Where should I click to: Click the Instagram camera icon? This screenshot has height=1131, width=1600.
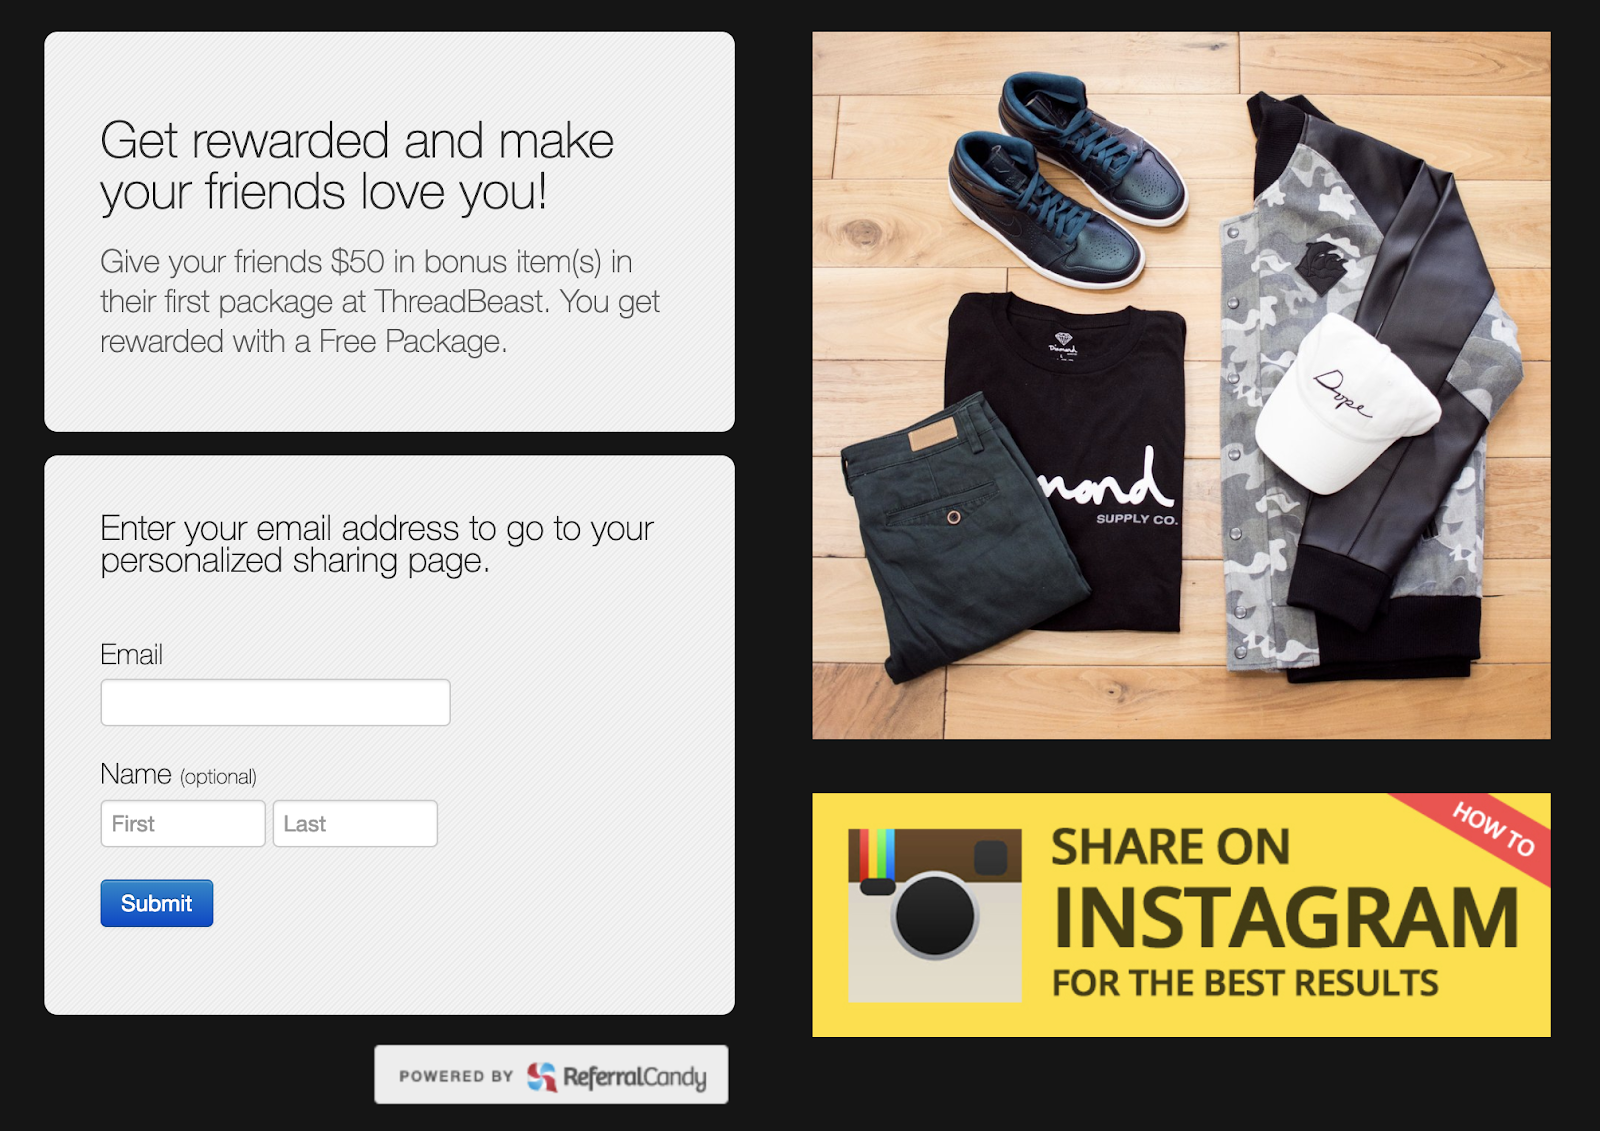click(x=934, y=915)
